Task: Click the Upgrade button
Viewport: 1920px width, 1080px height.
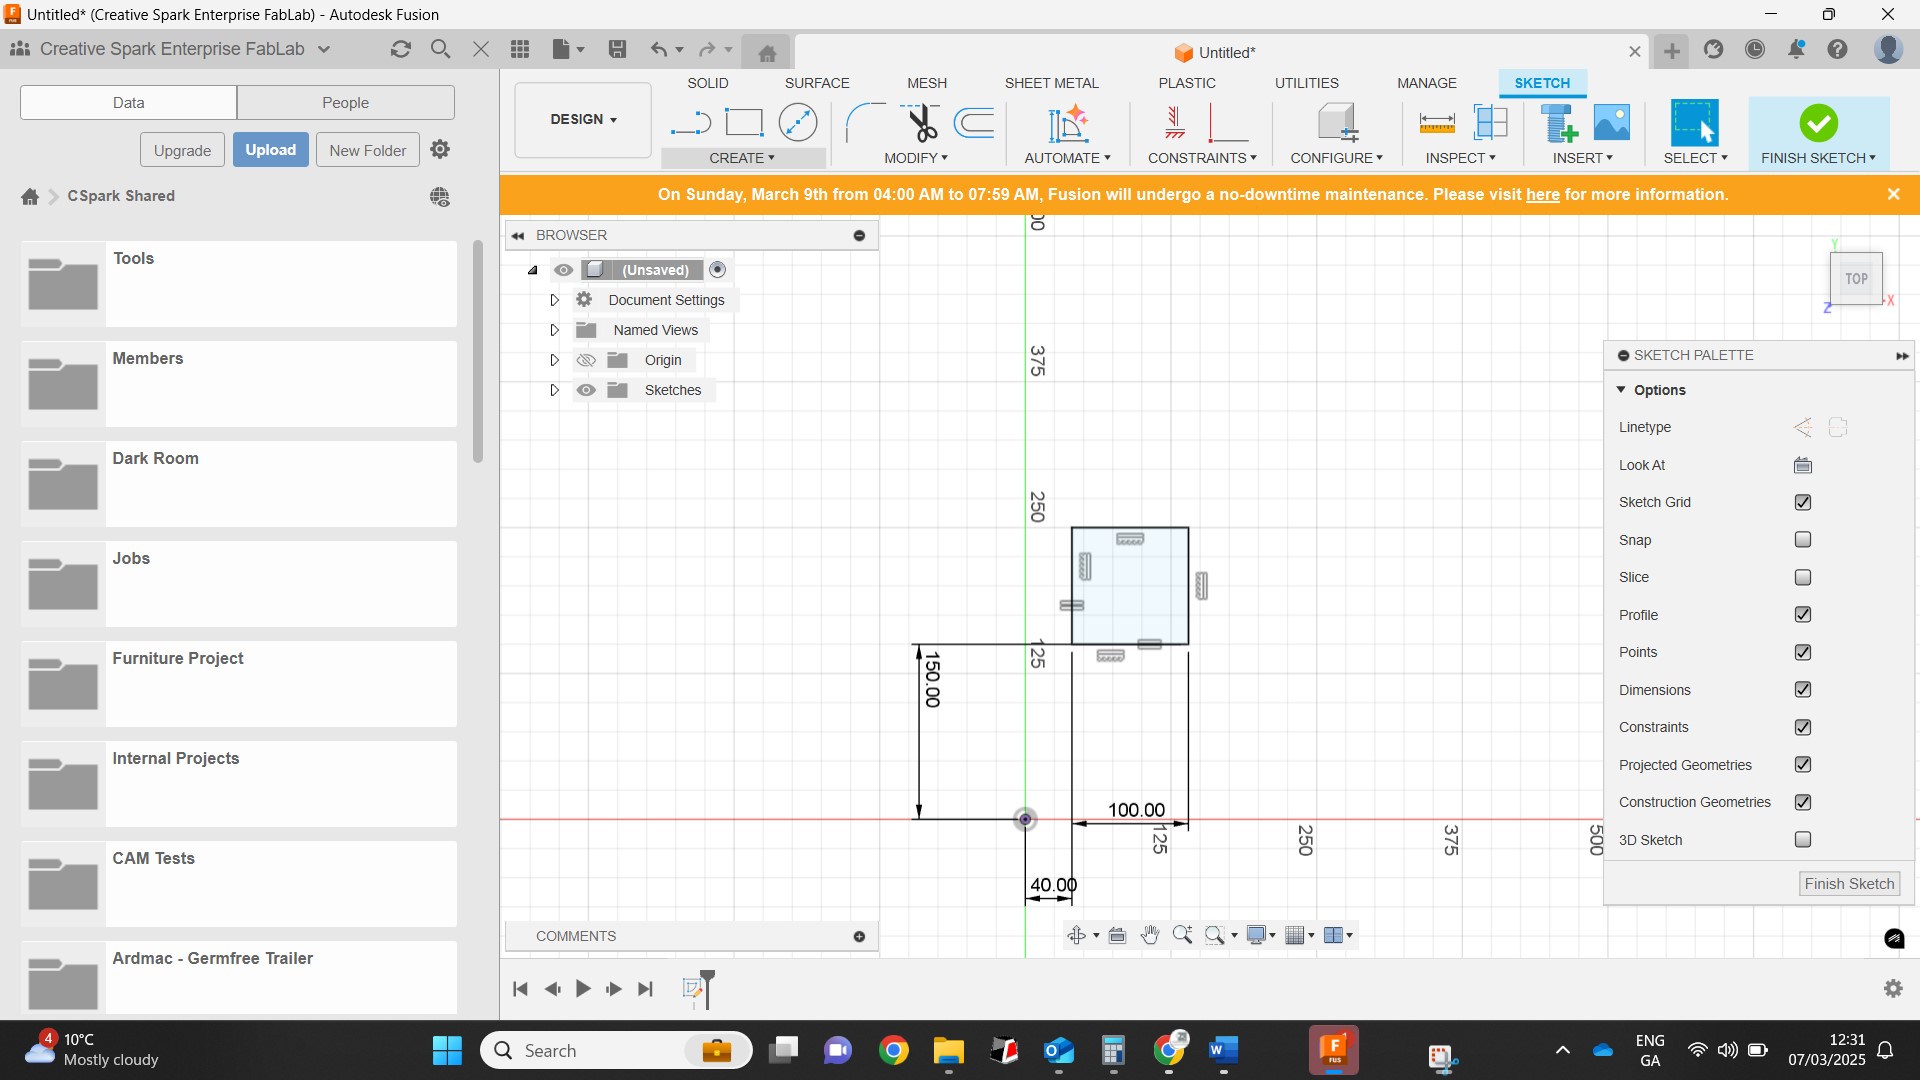Action: point(183,150)
